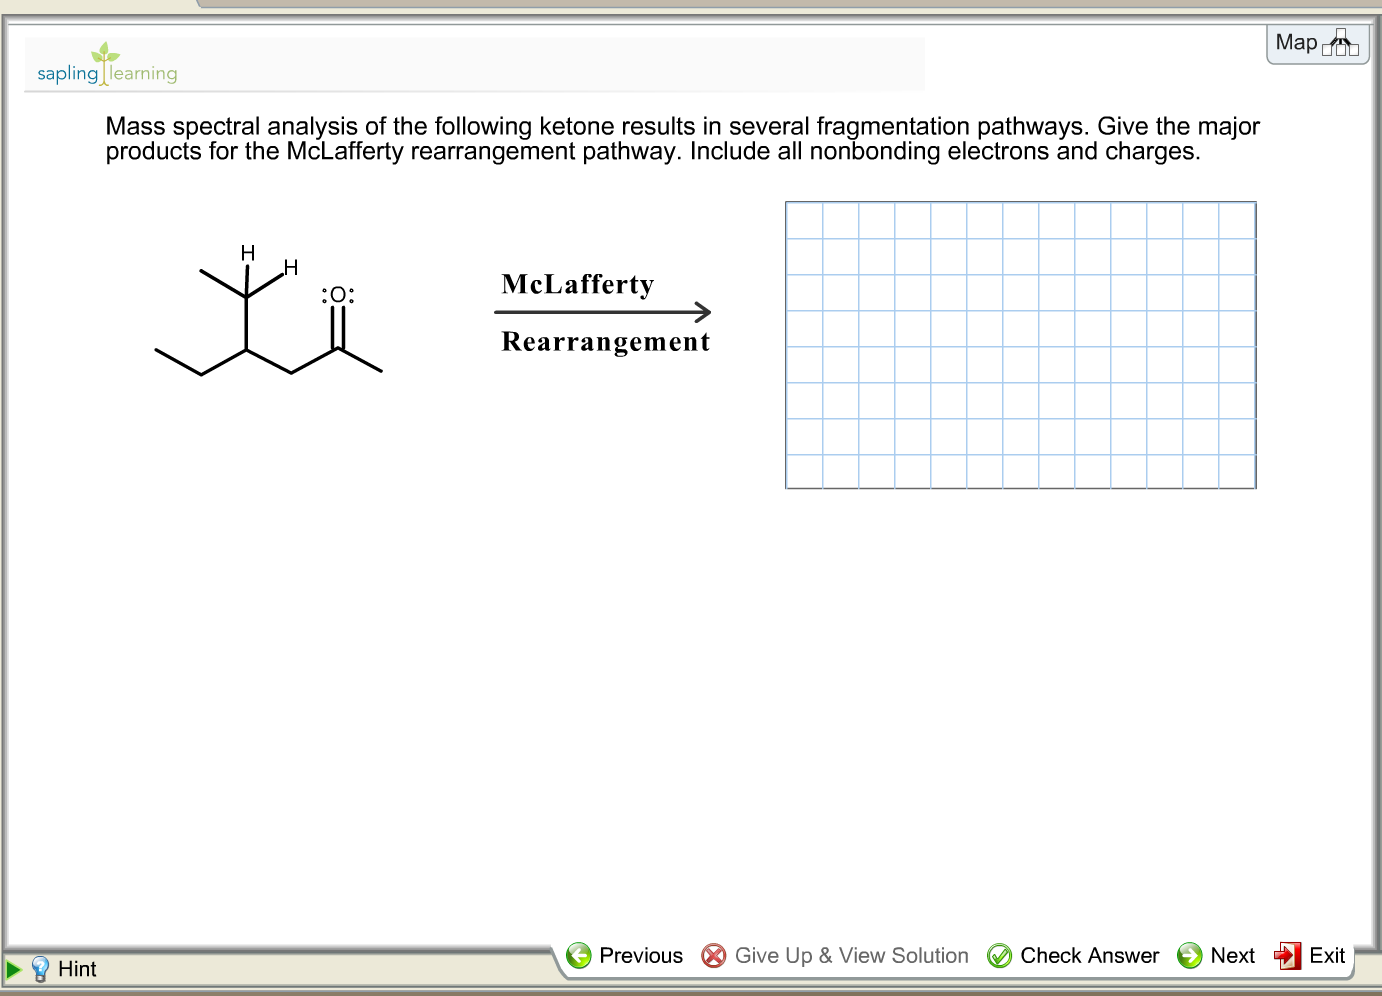
Task: Click the green Next arrow icon
Action: pos(1189,955)
